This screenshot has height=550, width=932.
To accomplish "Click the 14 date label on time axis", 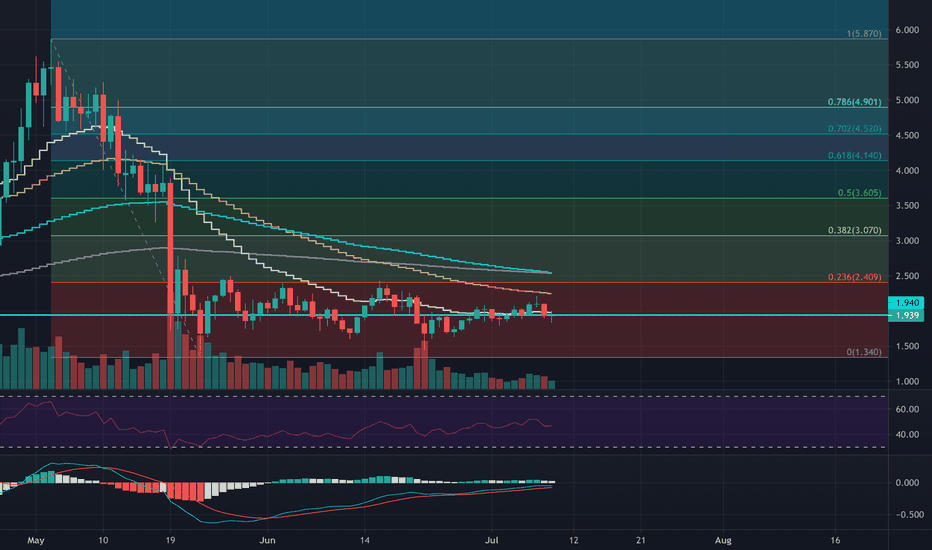I will point(364,540).
